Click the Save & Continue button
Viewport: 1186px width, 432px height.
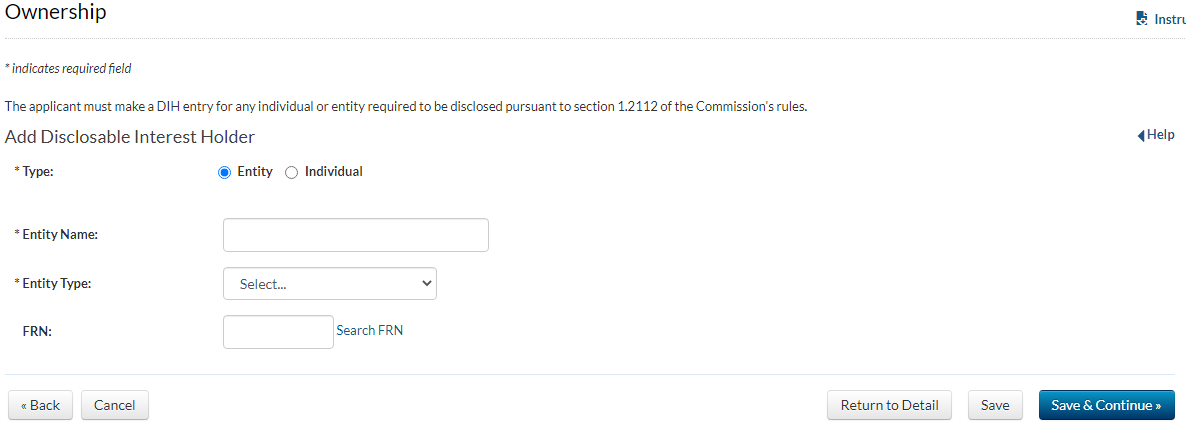(1106, 405)
